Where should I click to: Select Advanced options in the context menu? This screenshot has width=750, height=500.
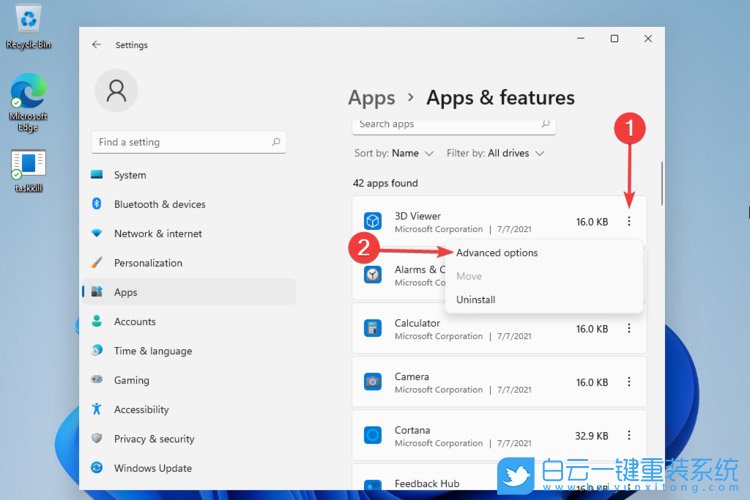[x=496, y=253]
